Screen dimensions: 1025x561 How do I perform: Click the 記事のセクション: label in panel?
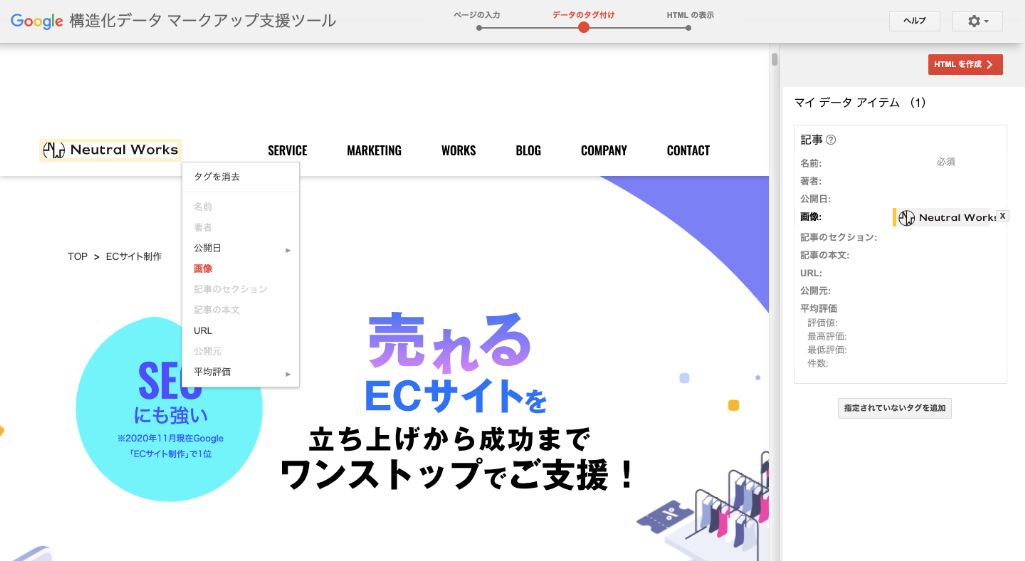(839, 237)
